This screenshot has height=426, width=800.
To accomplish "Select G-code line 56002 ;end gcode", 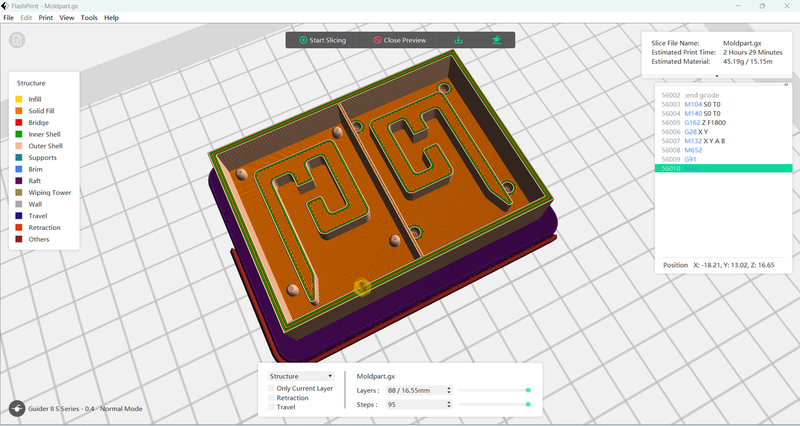I will pyautogui.click(x=723, y=95).
